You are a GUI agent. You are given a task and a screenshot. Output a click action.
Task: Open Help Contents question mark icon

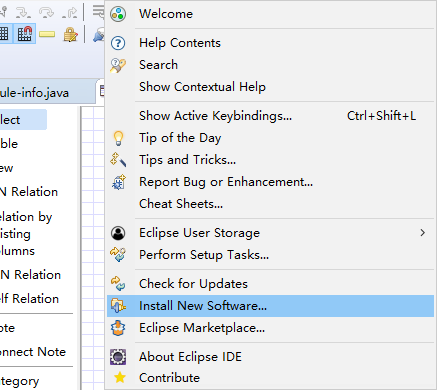click(118, 43)
